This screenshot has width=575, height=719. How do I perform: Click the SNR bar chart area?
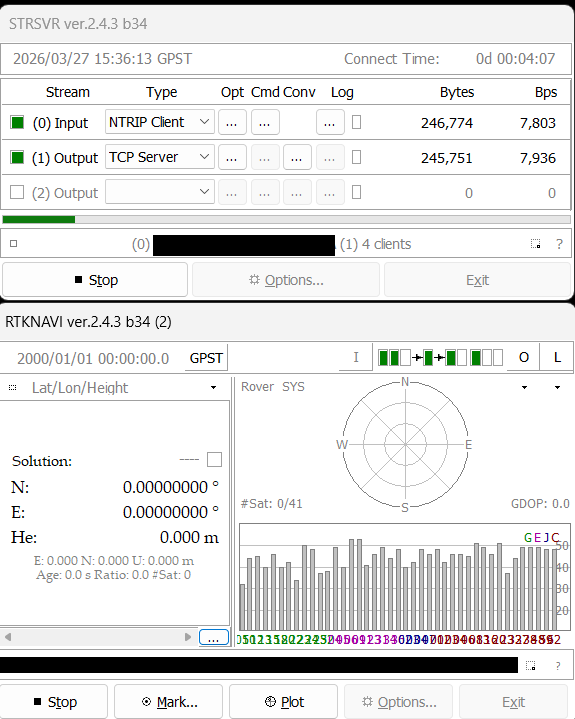tap(405, 577)
